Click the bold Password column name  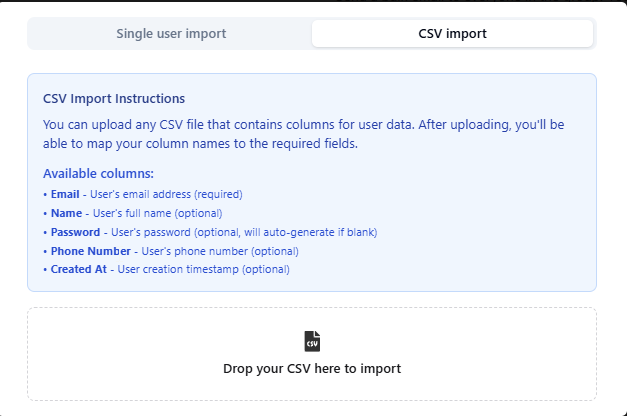[76, 232]
